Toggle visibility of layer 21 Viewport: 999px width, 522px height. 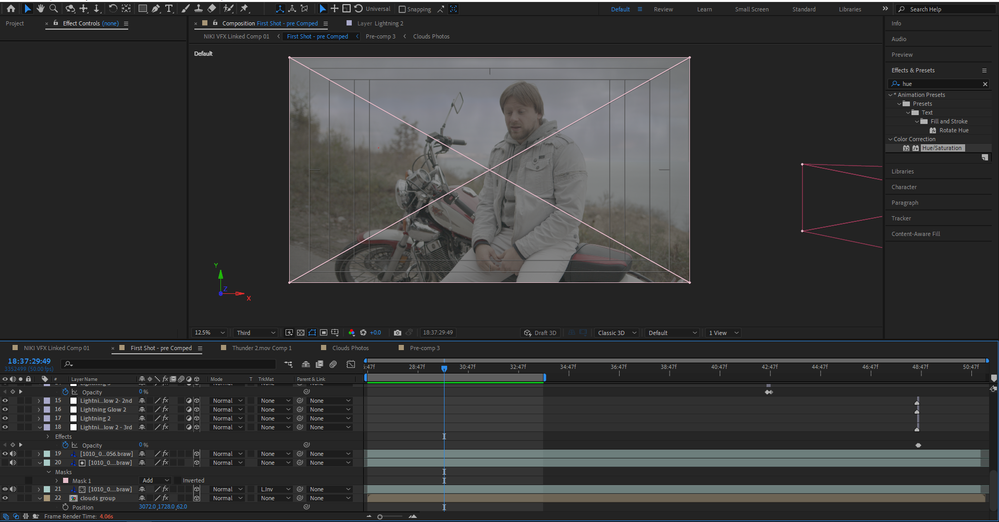5,489
